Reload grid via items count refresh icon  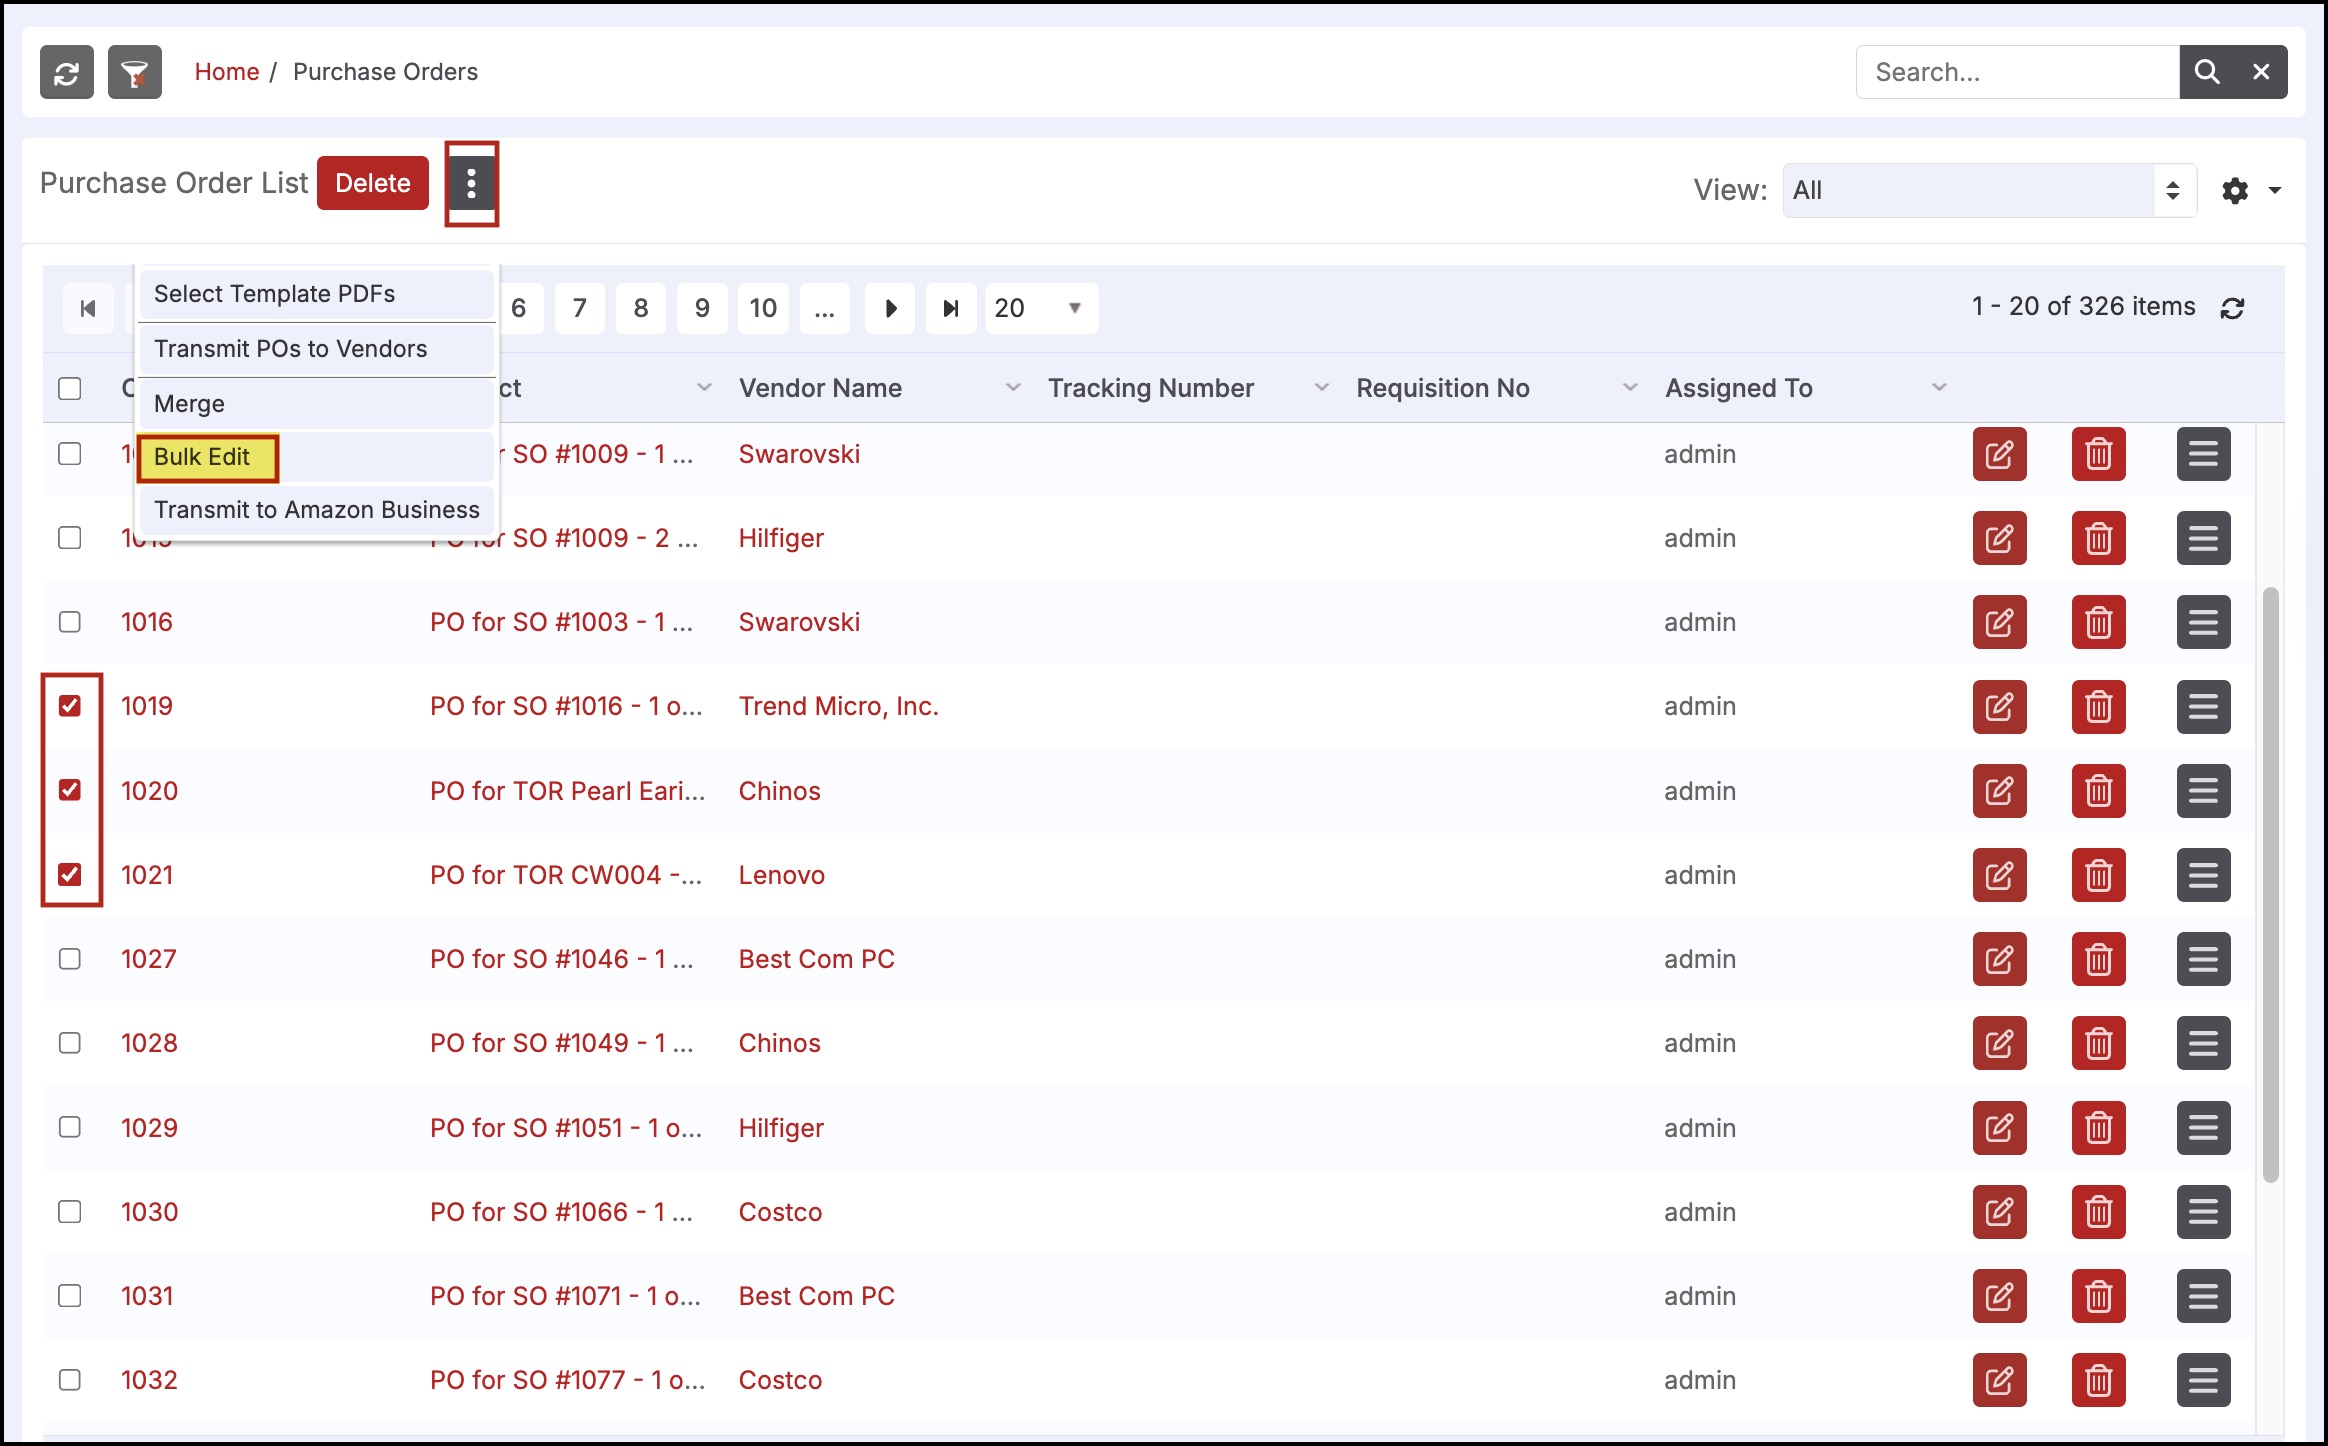pos(2233,308)
